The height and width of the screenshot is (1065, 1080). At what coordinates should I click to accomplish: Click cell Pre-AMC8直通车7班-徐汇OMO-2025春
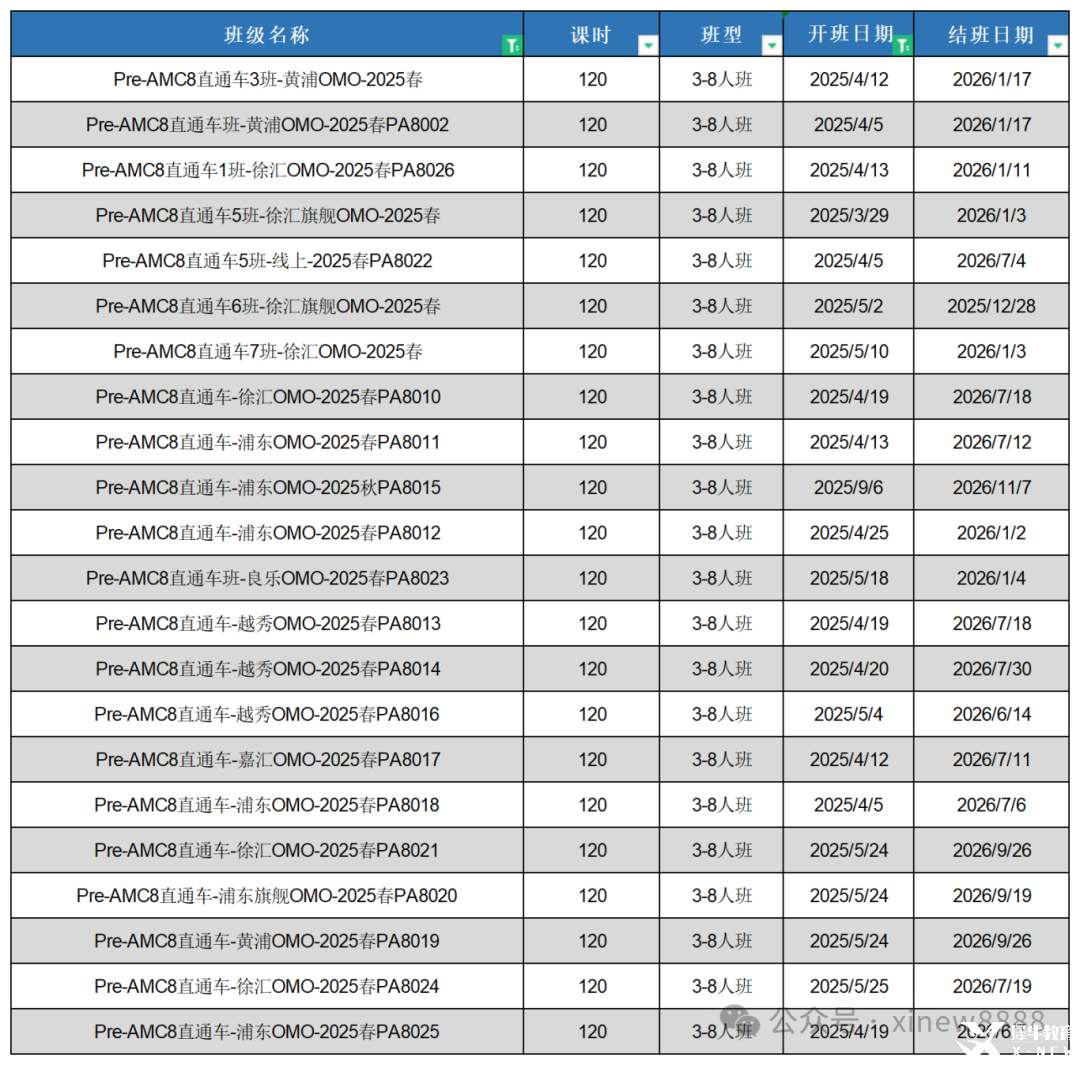267,351
